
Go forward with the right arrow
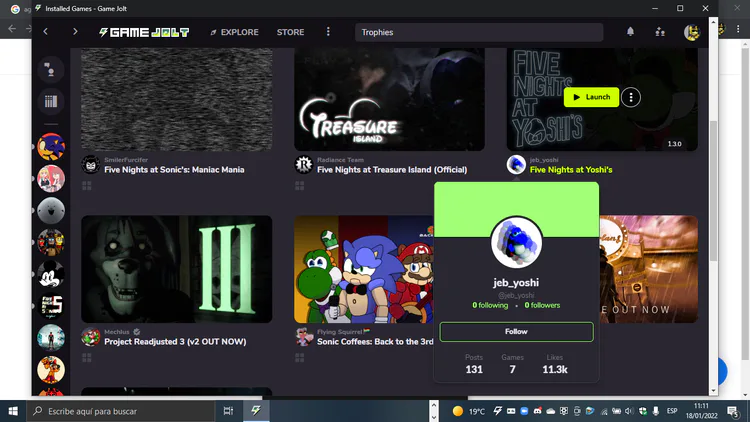click(75, 32)
